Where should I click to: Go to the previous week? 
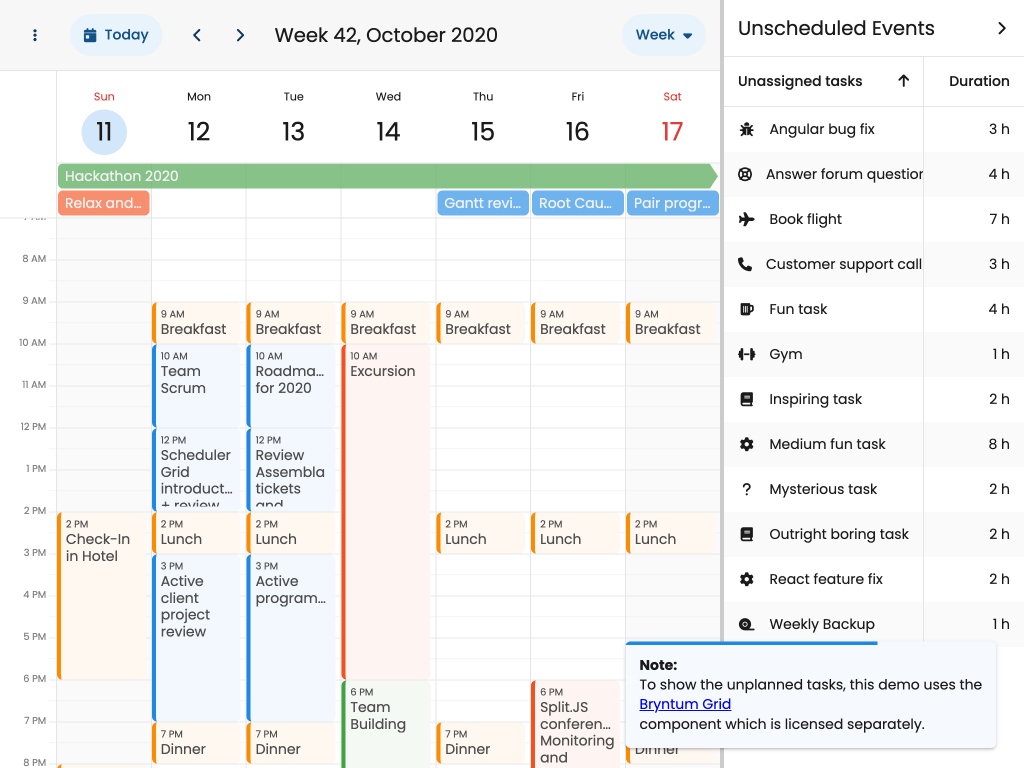197,35
